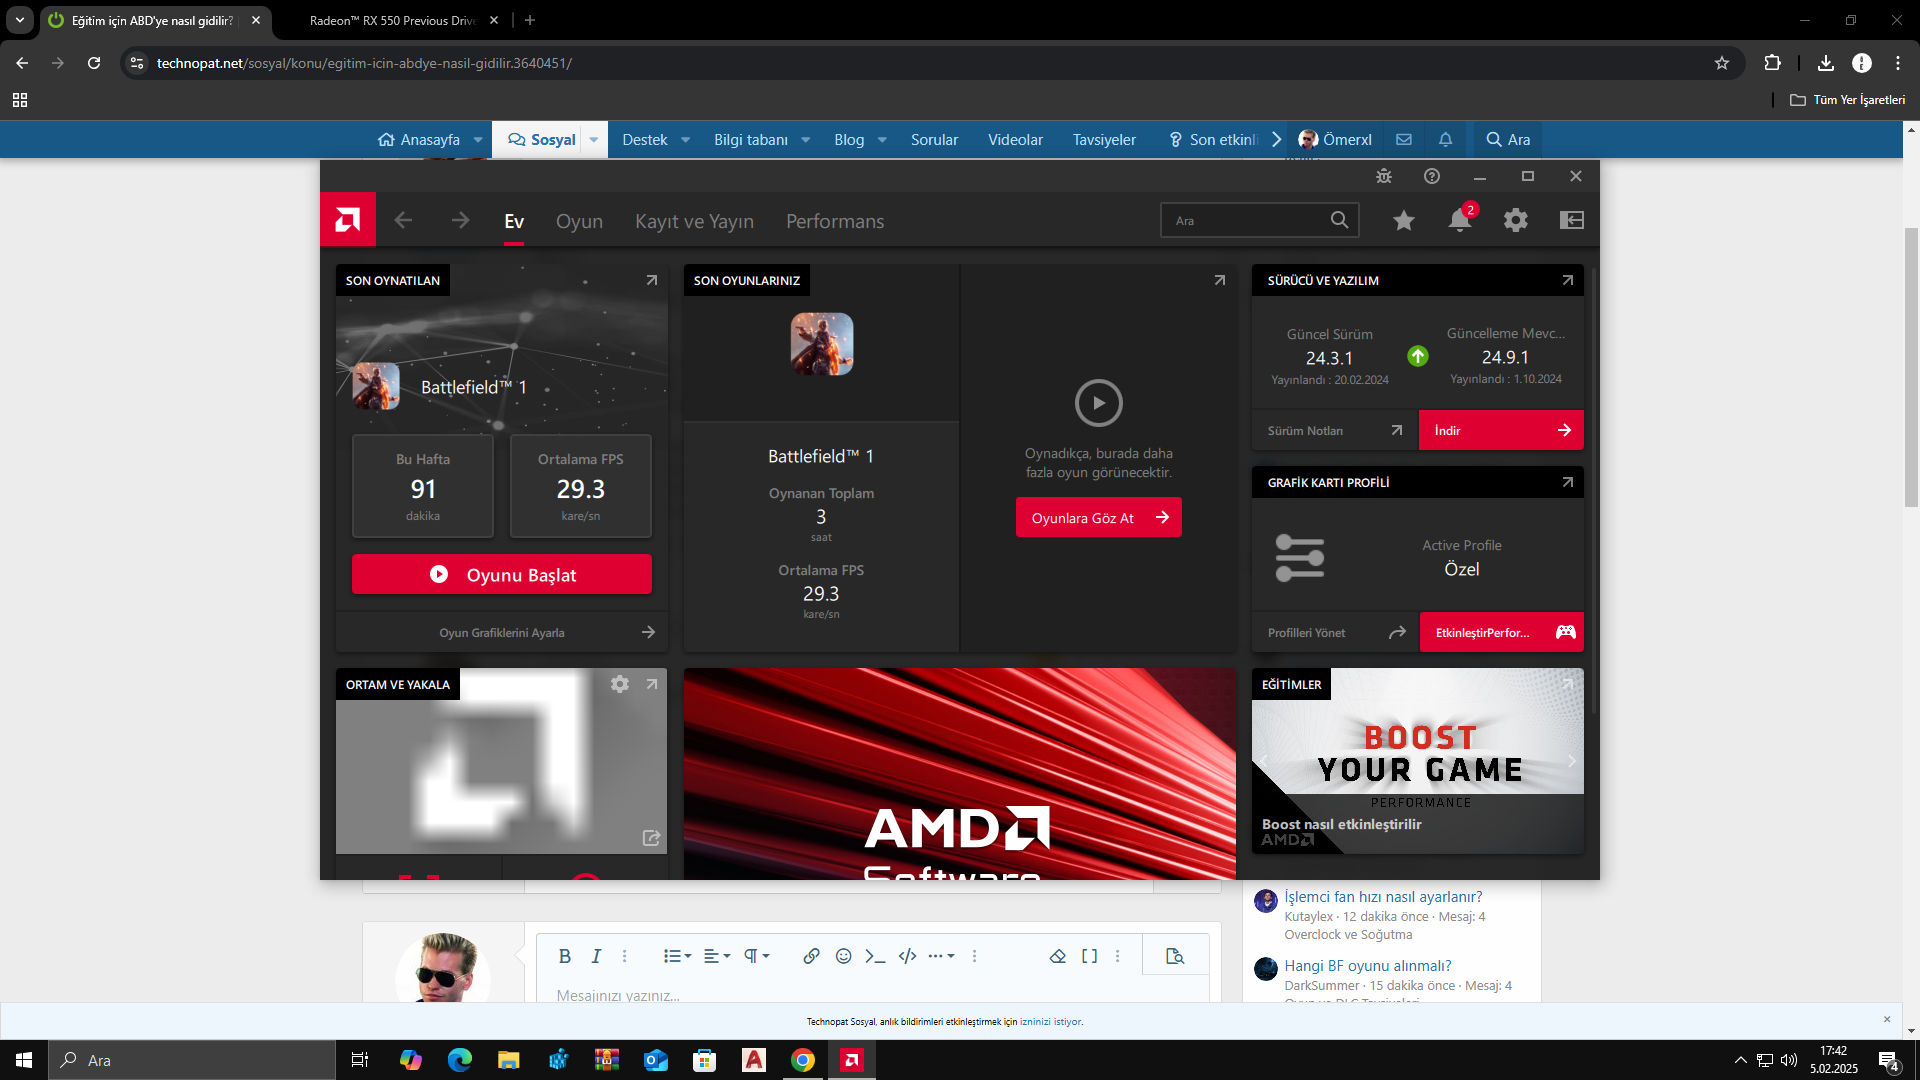Open AMD settings gear icon
The image size is (1920, 1080).
coord(1515,220)
